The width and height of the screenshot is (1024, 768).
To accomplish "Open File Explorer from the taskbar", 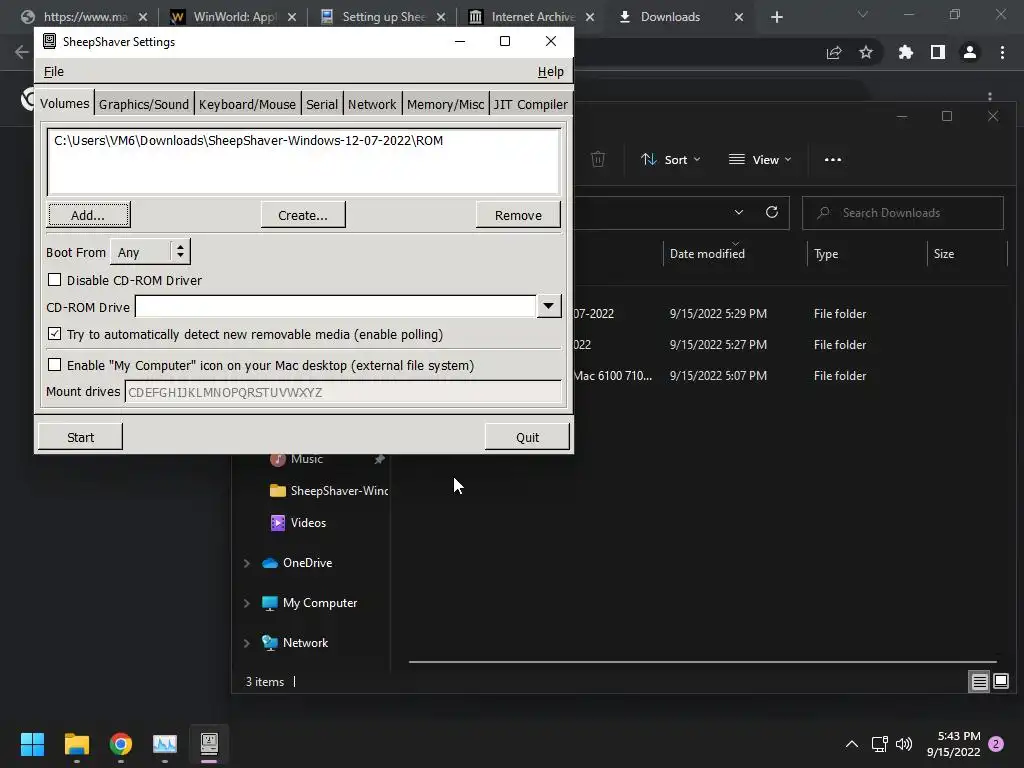I will pos(76,743).
